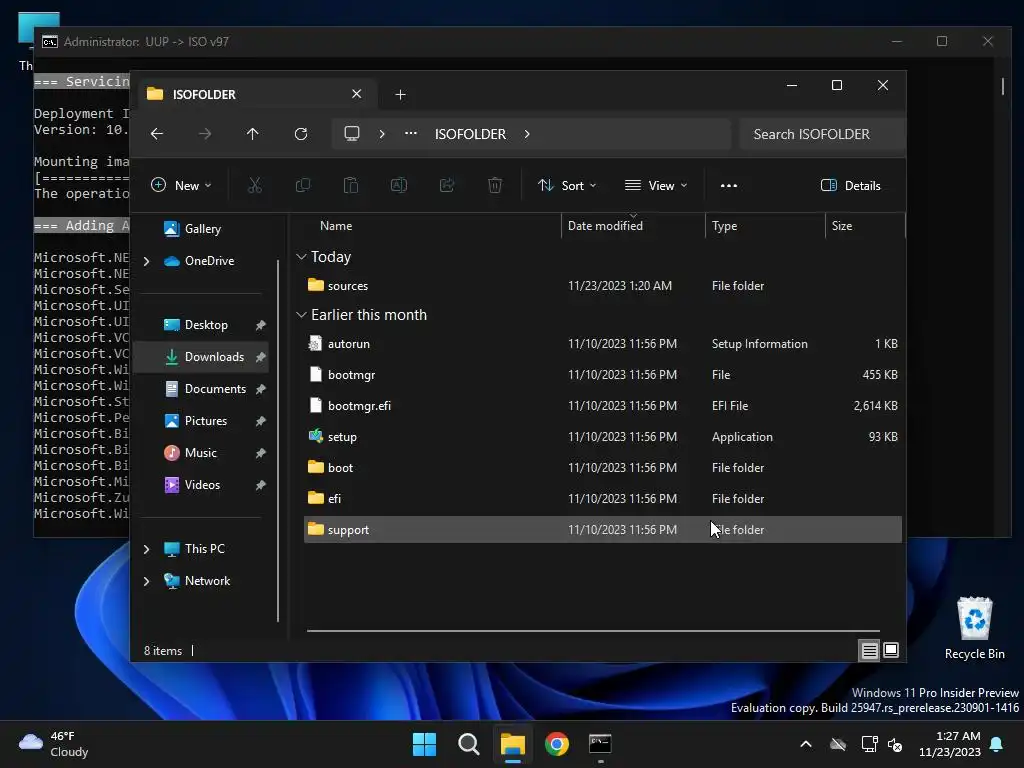Open the Windows Start menu

pyautogui.click(x=424, y=744)
